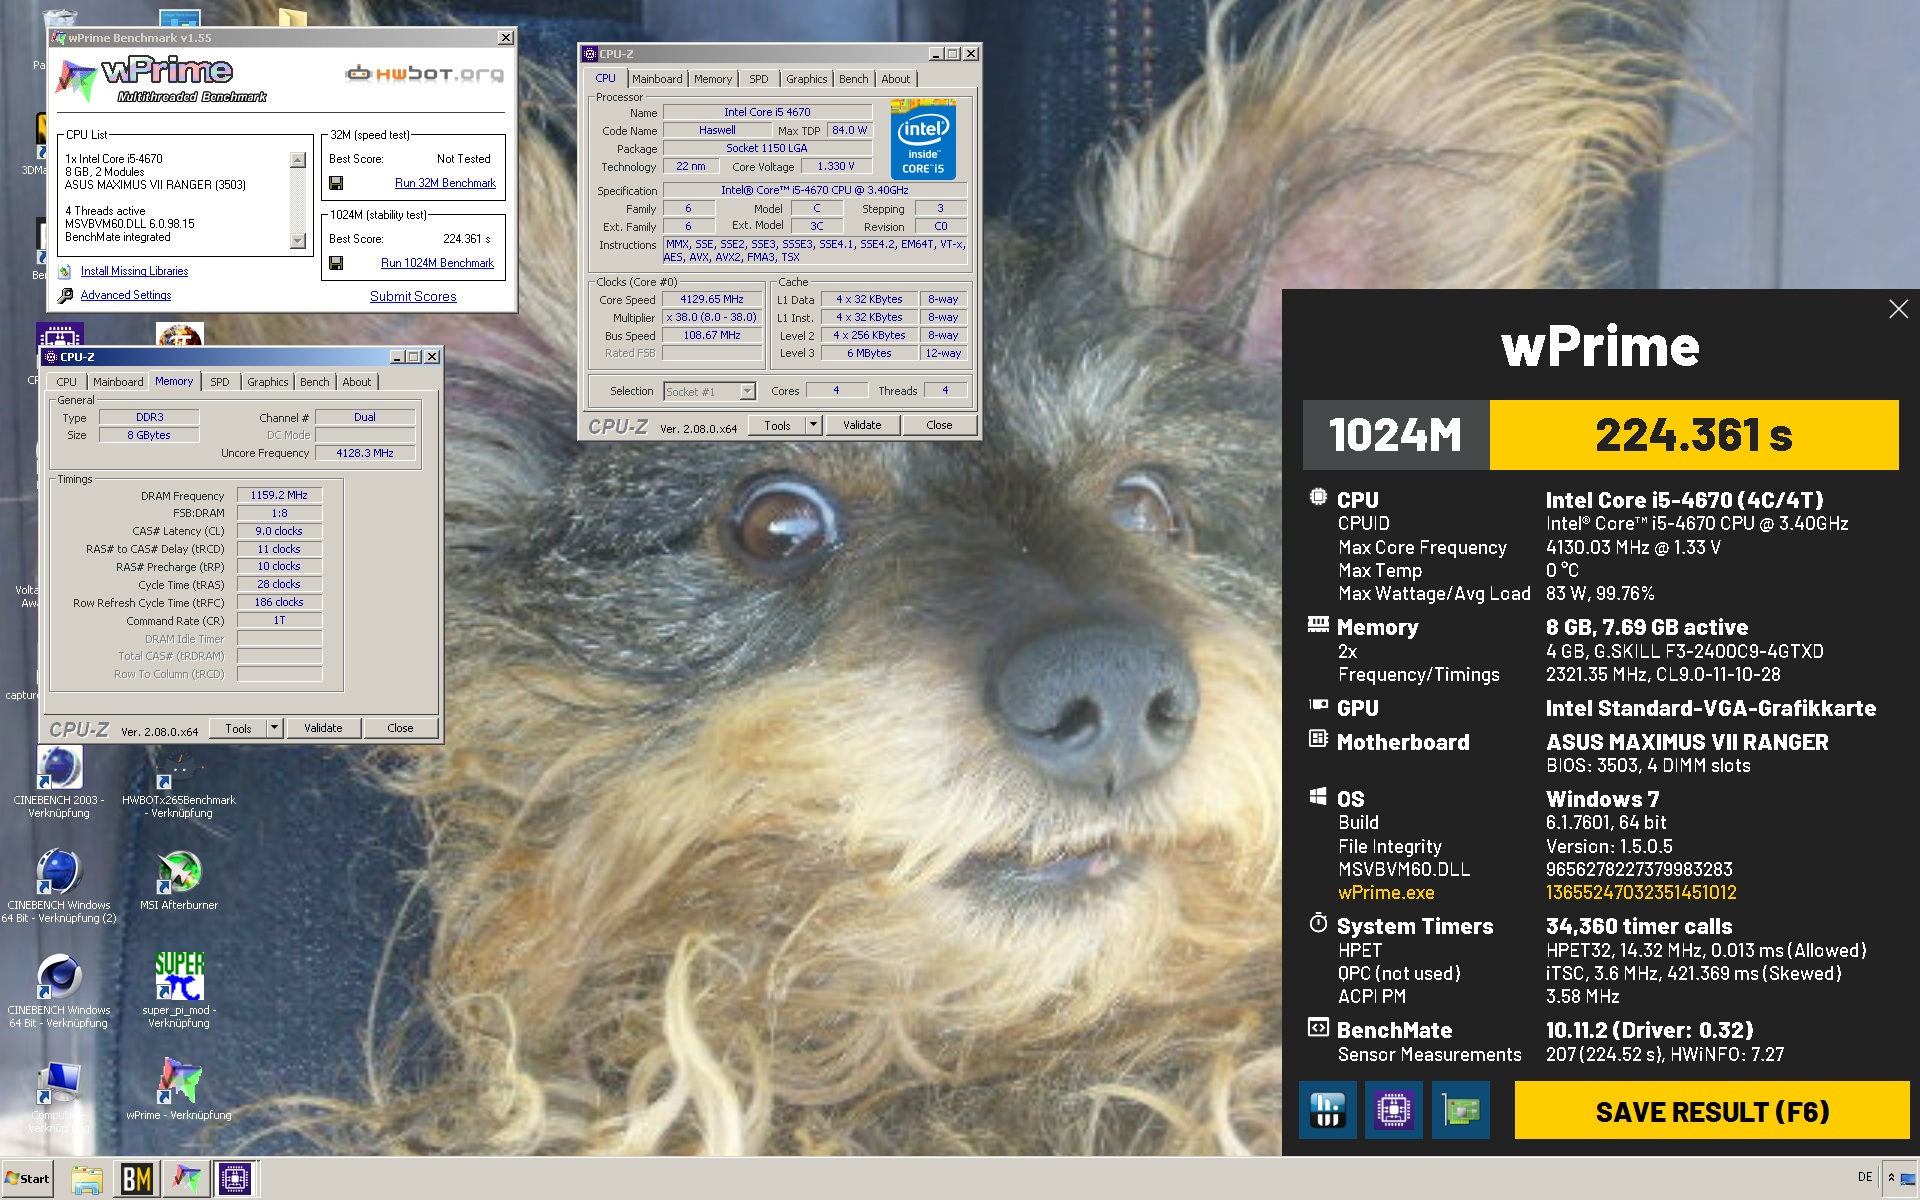Viewport: 1920px width, 1200px height.
Task: Close the wPrime Benchmark v1.55 window
Action: (506, 38)
